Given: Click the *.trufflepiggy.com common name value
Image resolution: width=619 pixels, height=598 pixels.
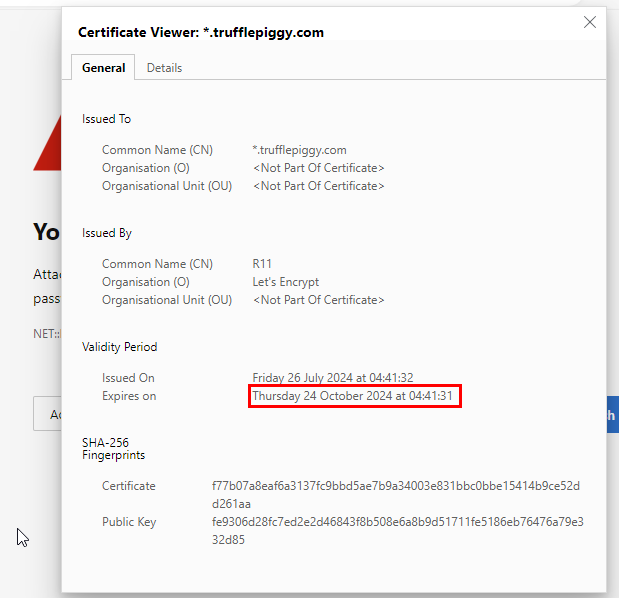Looking at the screenshot, I should (x=299, y=150).
